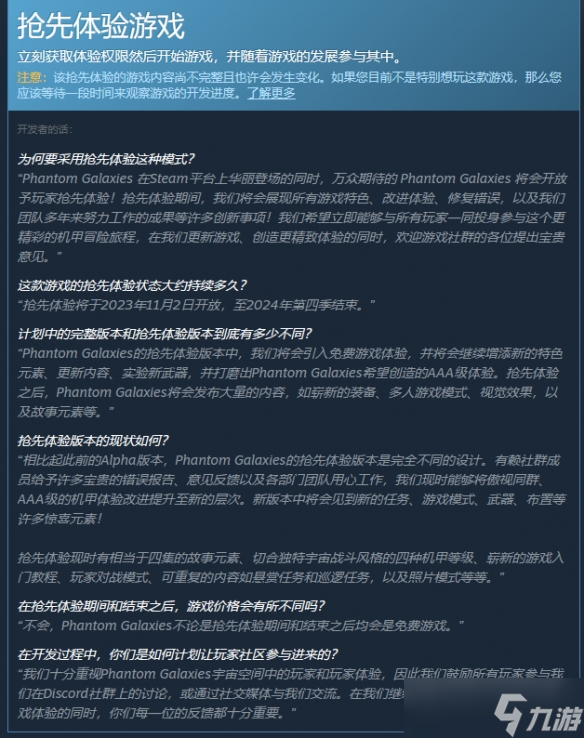Click the answer about 免费游戏 pricing
The image size is (584, 738).
pyautogui.click(x=241, y=626)
